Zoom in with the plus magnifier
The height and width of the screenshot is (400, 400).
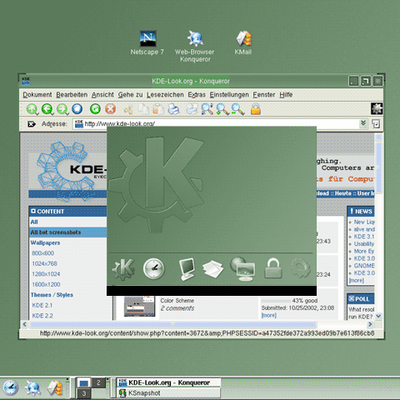click(x=222, y=109)
